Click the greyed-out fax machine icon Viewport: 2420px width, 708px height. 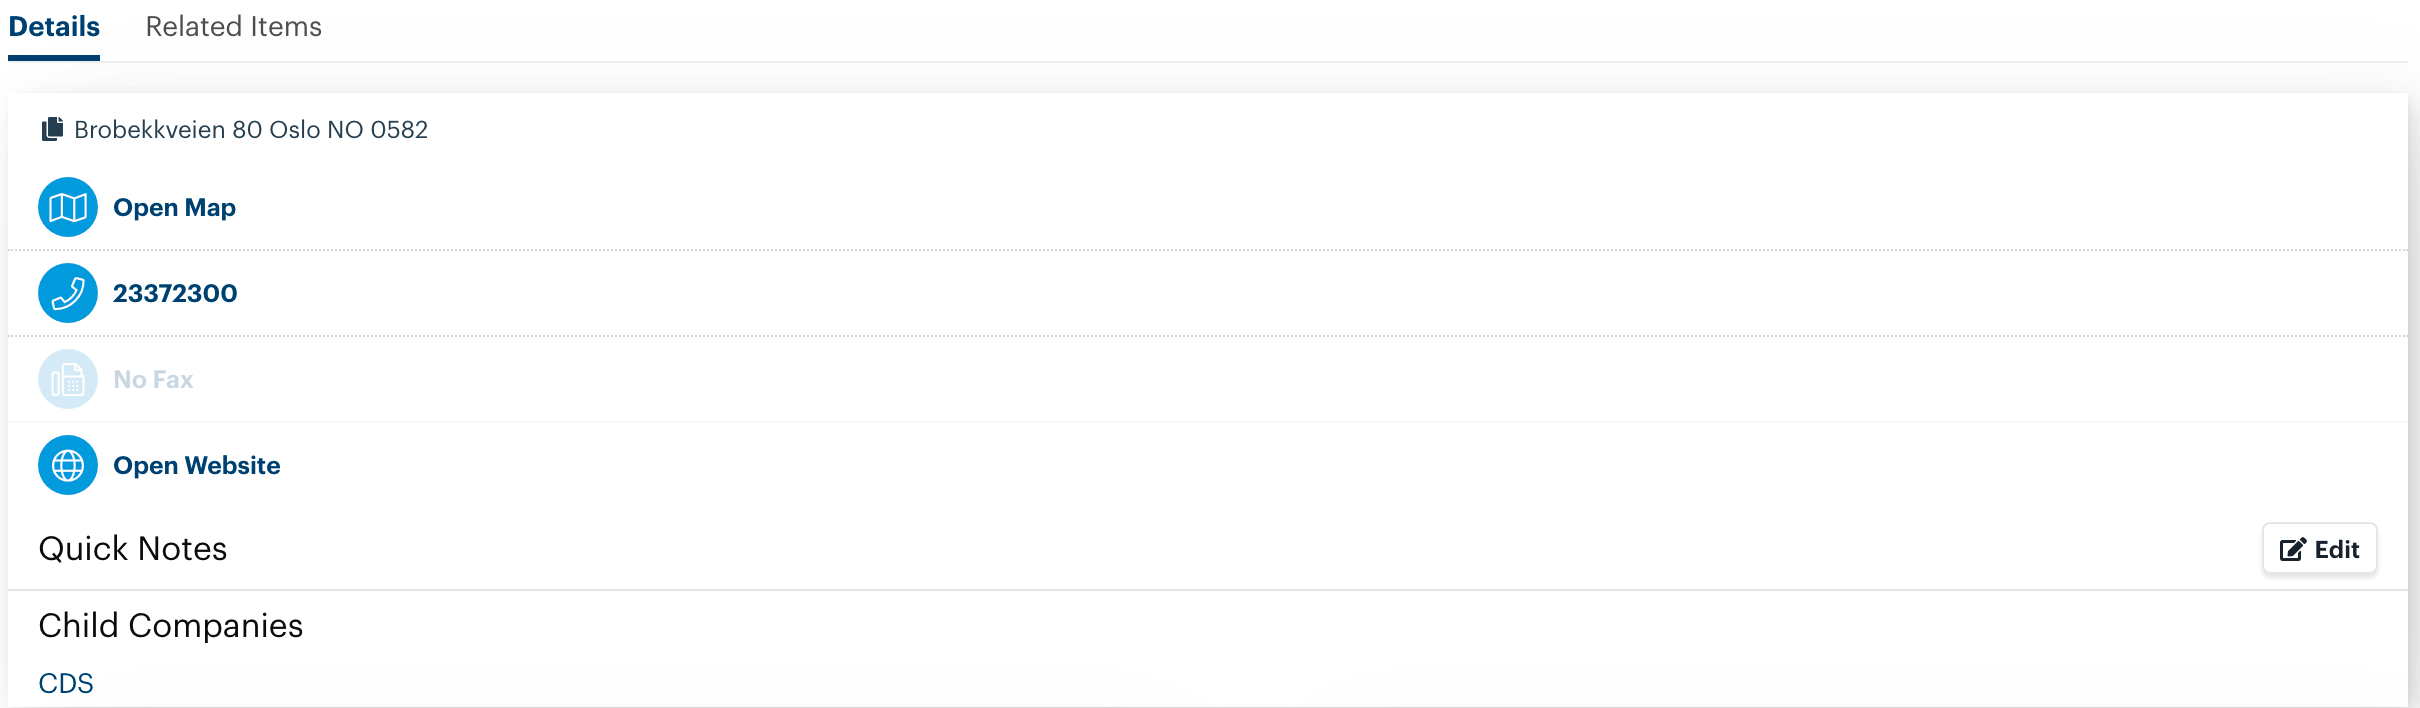coord(68,379)
